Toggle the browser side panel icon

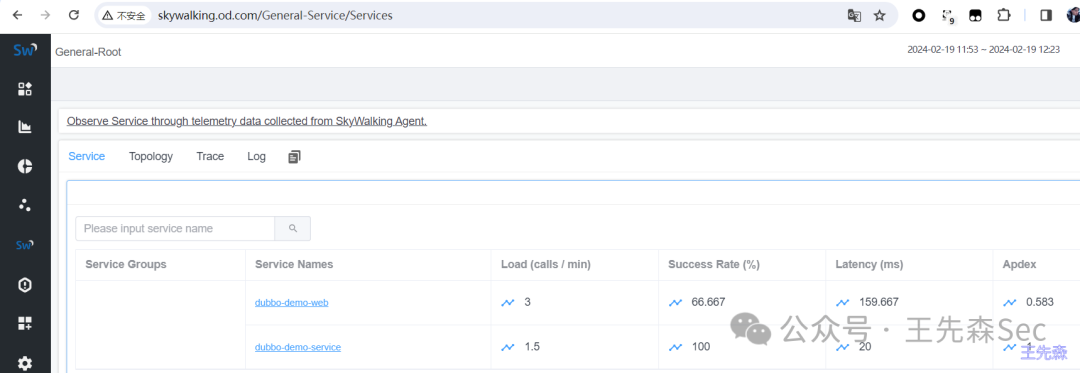pyautogui.click(x=1046, y=15)
